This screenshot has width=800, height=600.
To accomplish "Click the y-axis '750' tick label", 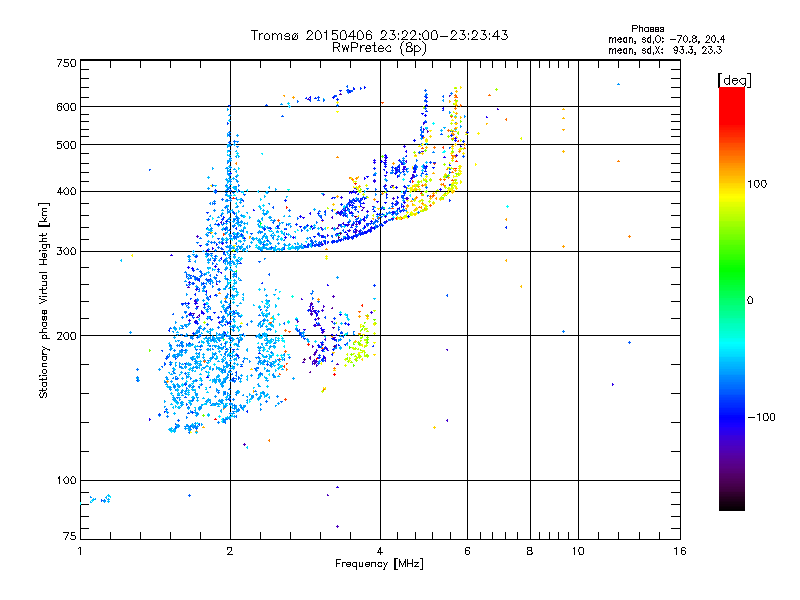I will click(66, 63).
